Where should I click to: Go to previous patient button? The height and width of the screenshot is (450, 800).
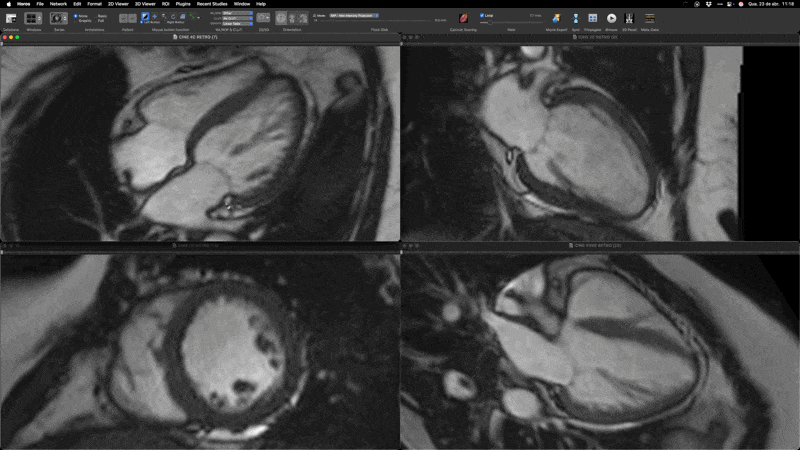tap(123, 18)
